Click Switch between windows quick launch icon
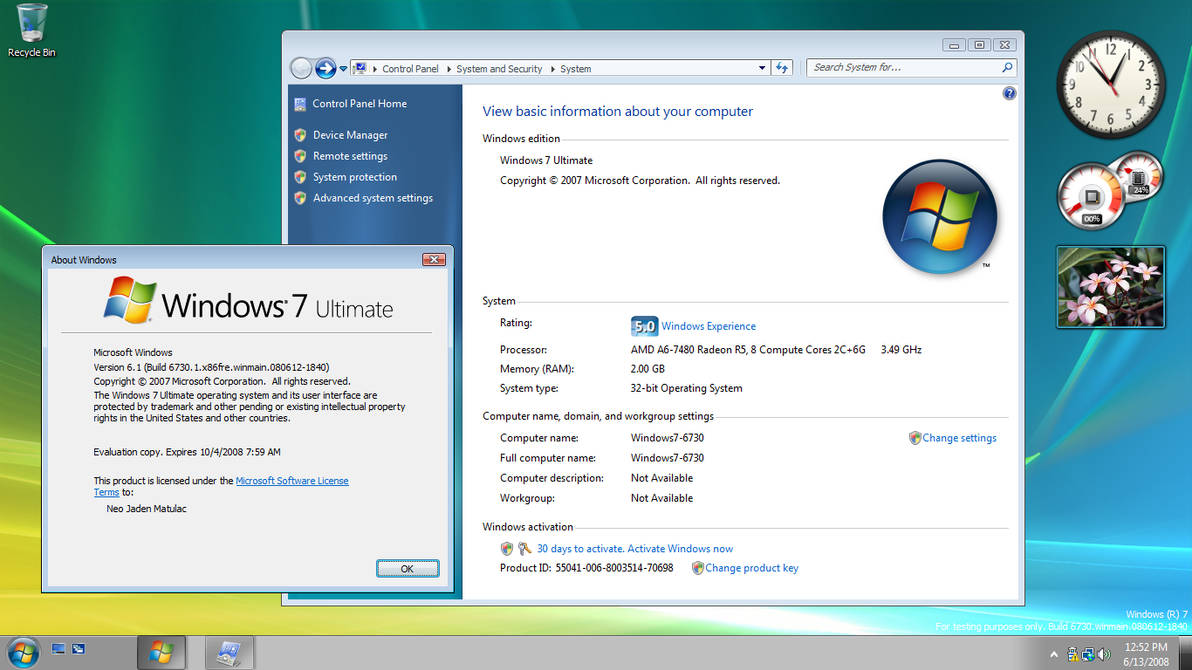 pos(78,649)
